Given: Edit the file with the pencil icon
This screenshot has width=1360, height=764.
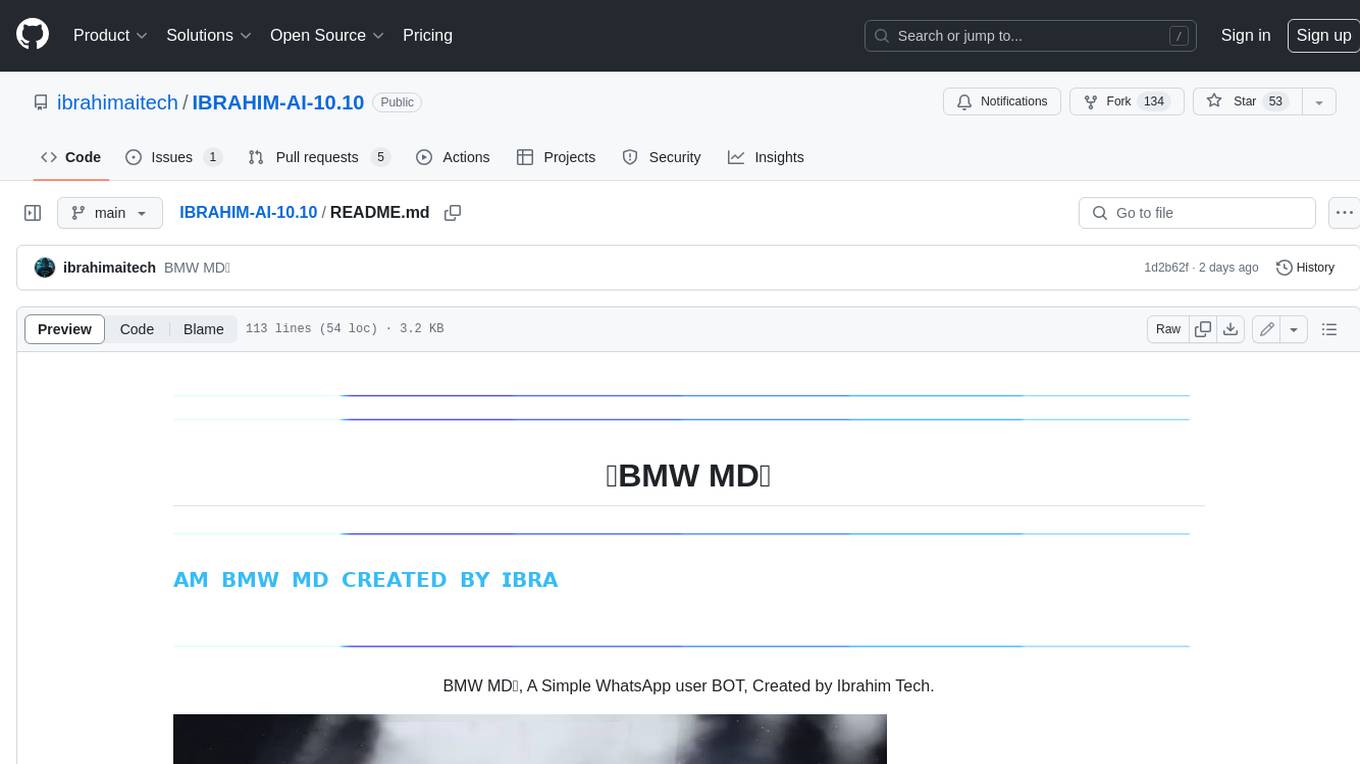Looking at the screenshot, I should point(1266,329).
